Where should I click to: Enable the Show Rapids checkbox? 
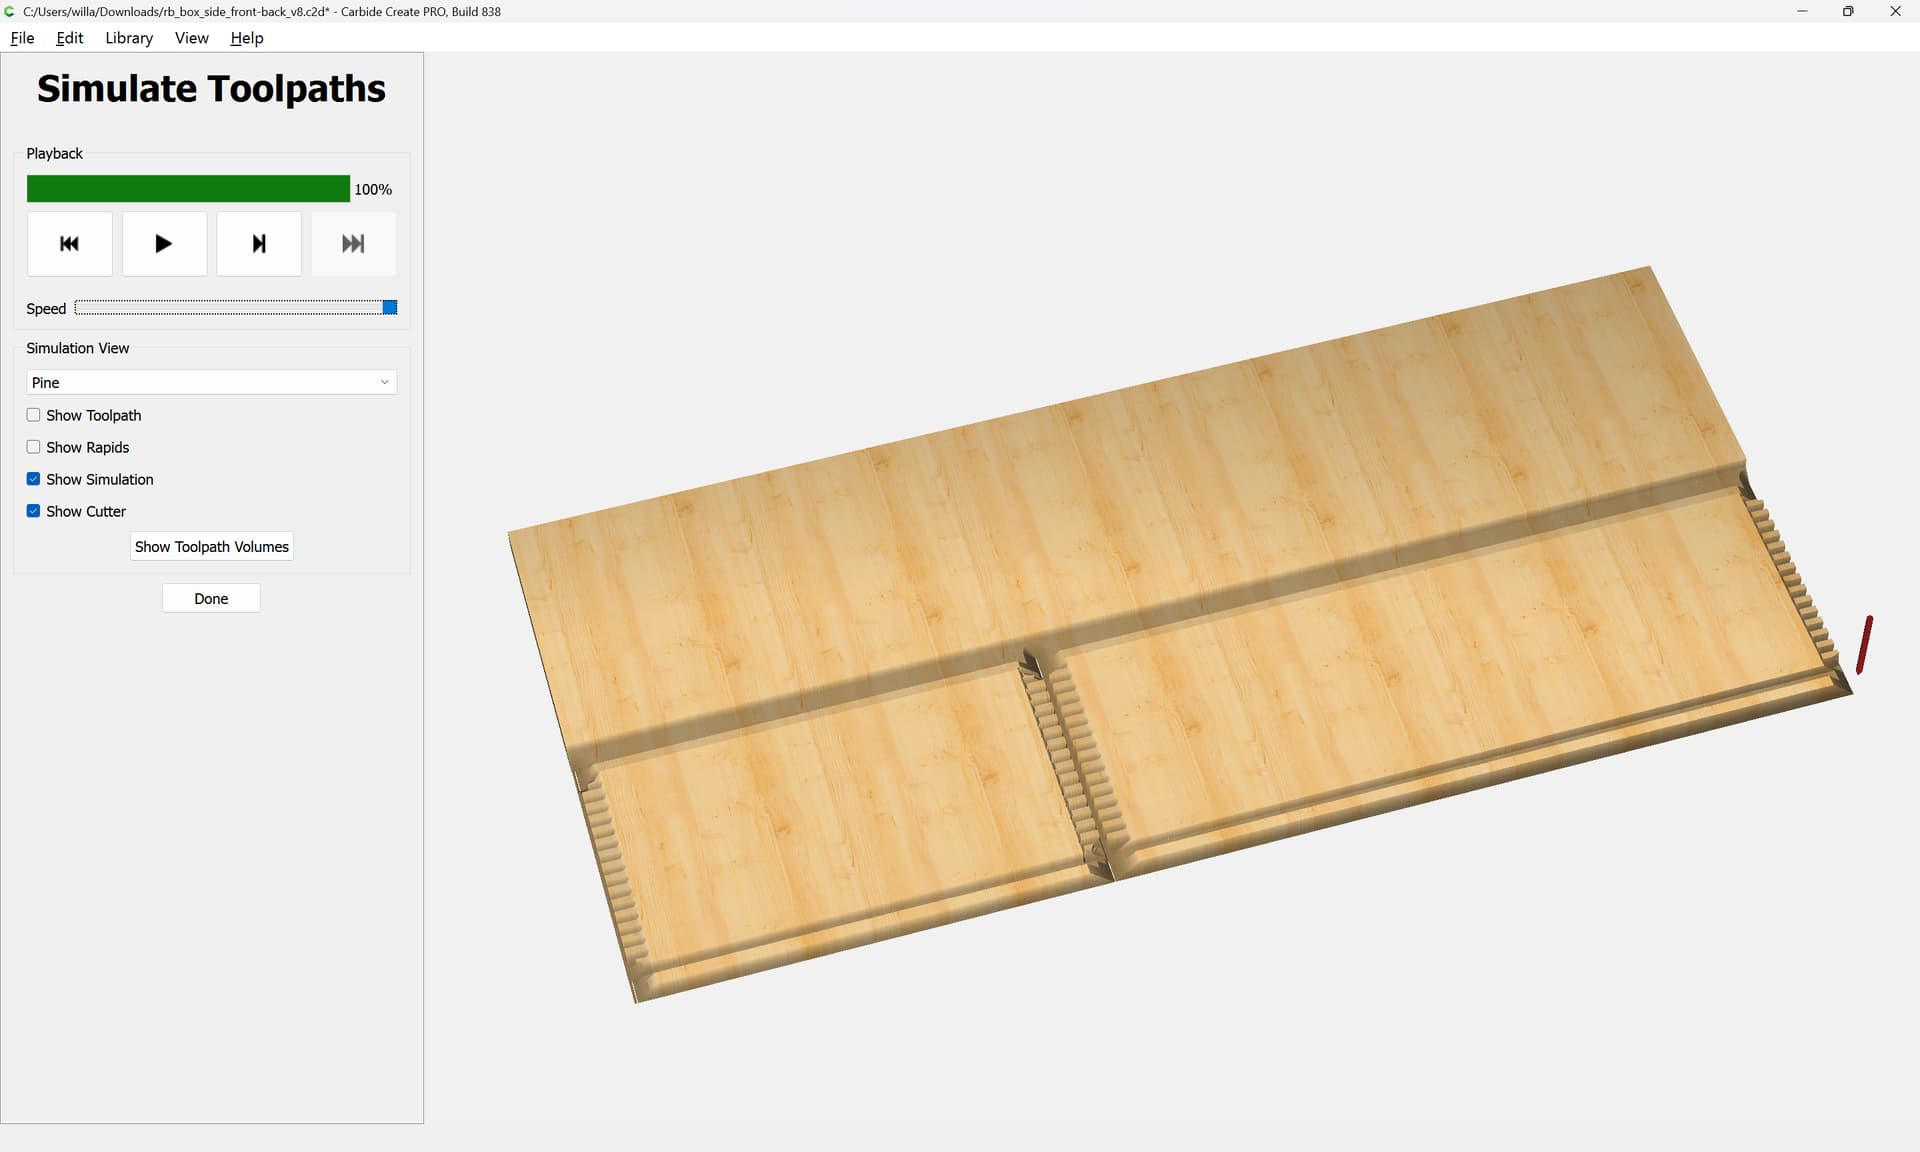34,447
